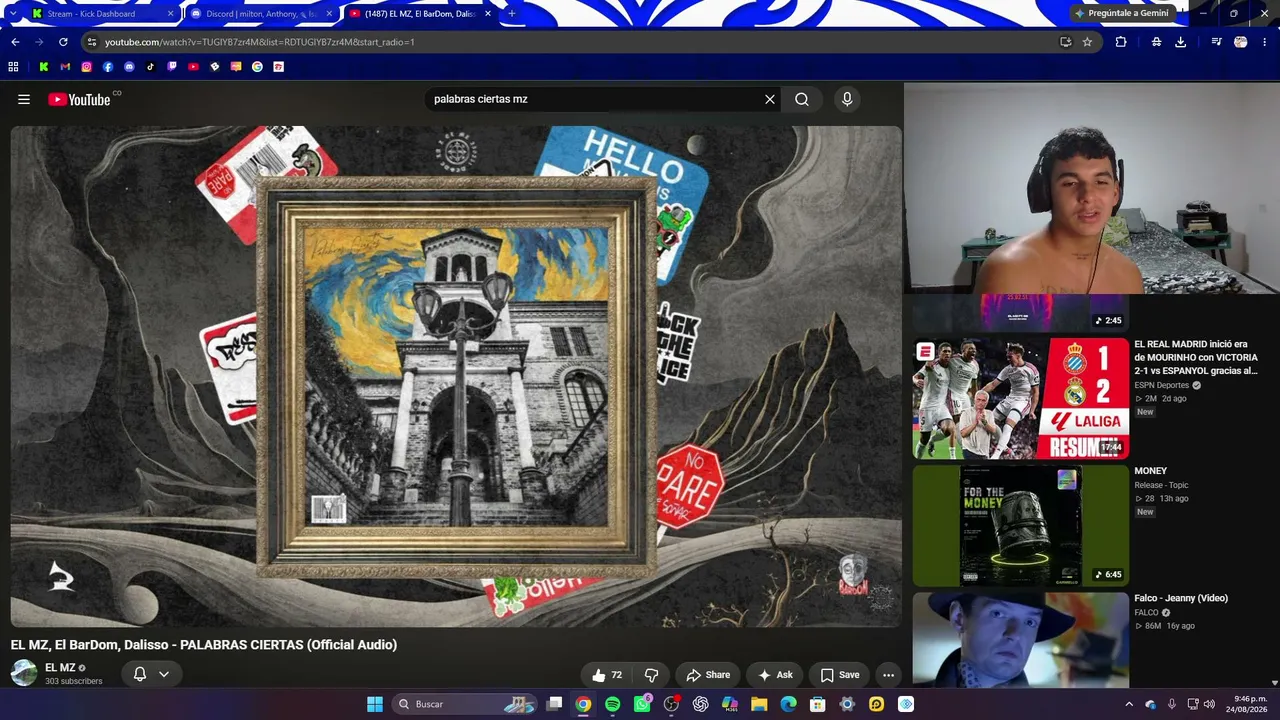Screen dimensions: 1280x720
Task: Go to YouTube home via the logo
Action: click(79, 99)
